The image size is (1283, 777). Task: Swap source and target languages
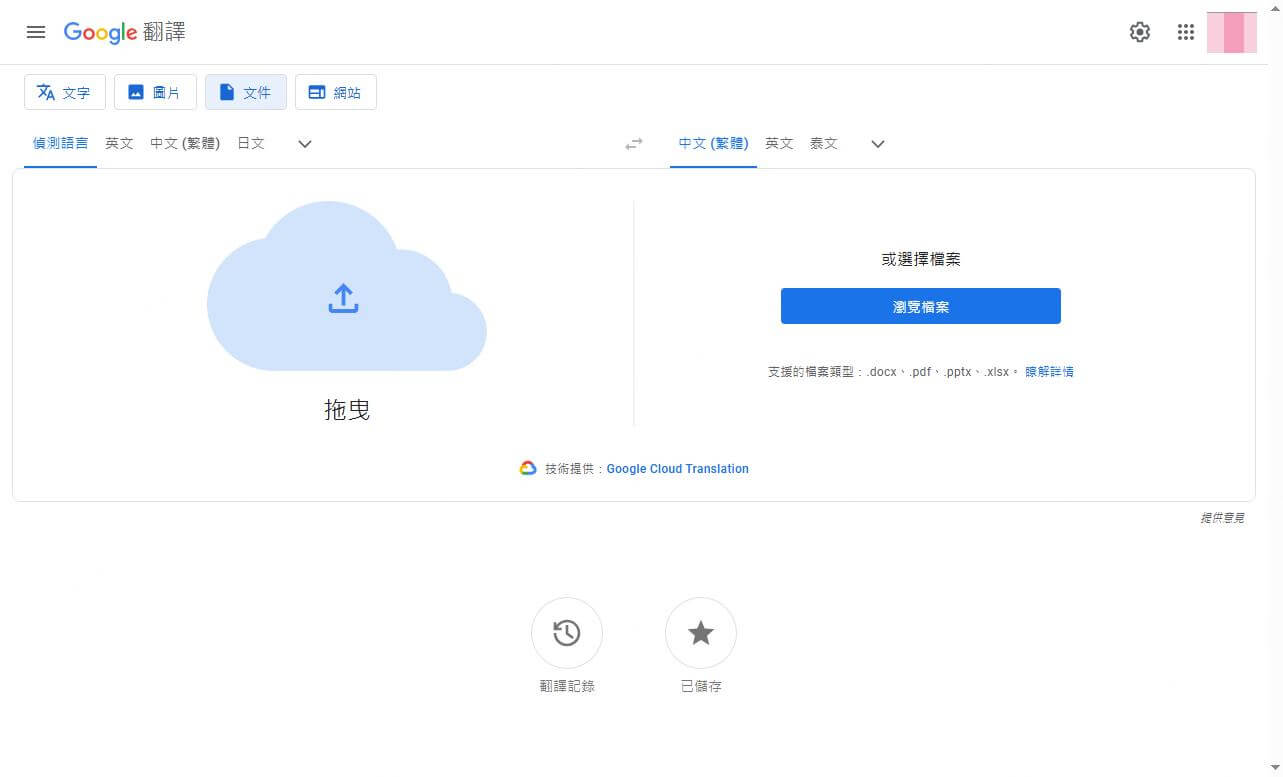634,144
